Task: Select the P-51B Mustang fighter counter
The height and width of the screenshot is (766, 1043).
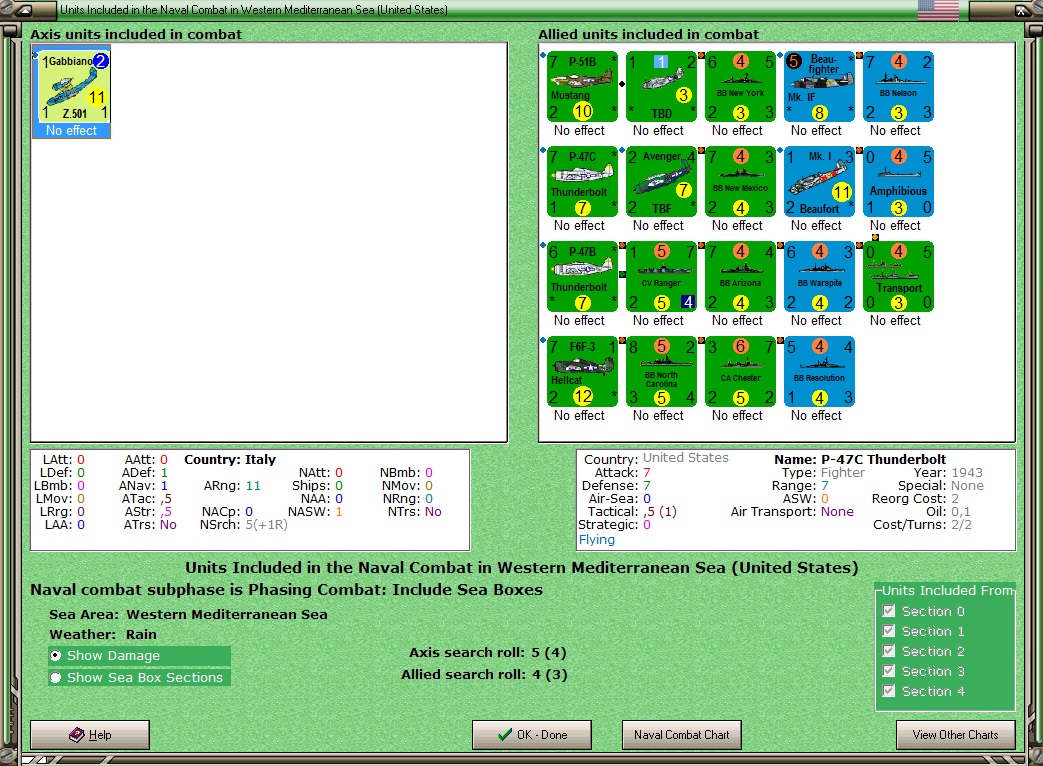Action: click(x=583, y=86)
